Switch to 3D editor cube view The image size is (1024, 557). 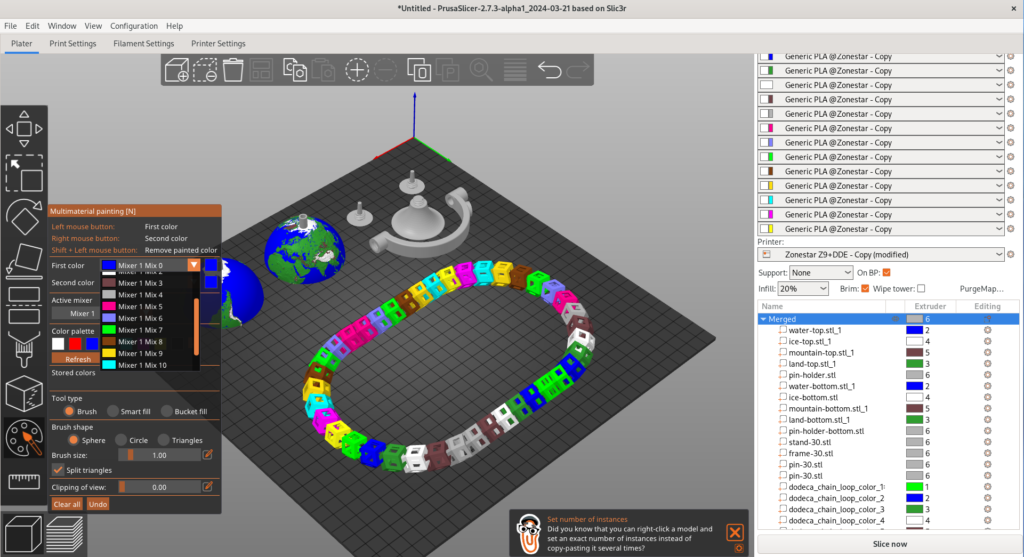click(x=22, y=534)
